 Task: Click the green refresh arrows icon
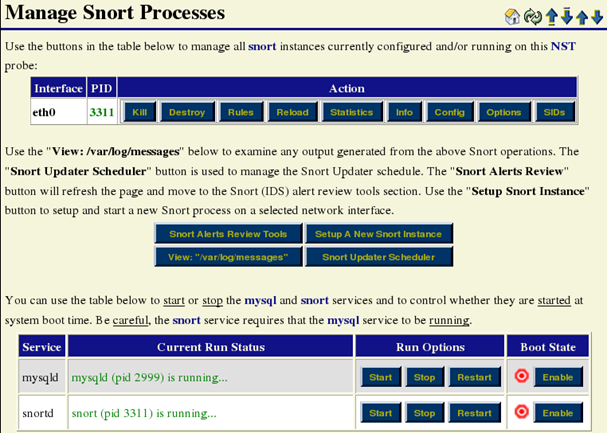[531, 17]
